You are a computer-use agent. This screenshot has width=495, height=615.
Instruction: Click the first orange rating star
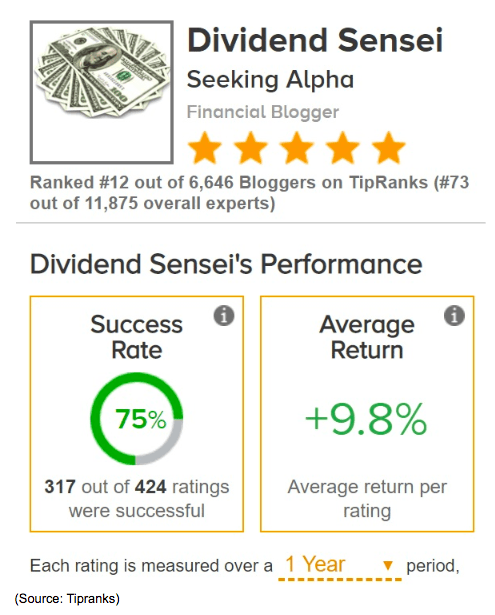205,147
